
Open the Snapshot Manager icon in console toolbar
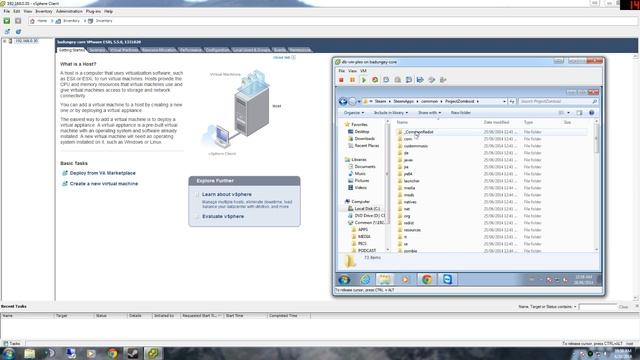pyautogui.click(x=409, y=80)
